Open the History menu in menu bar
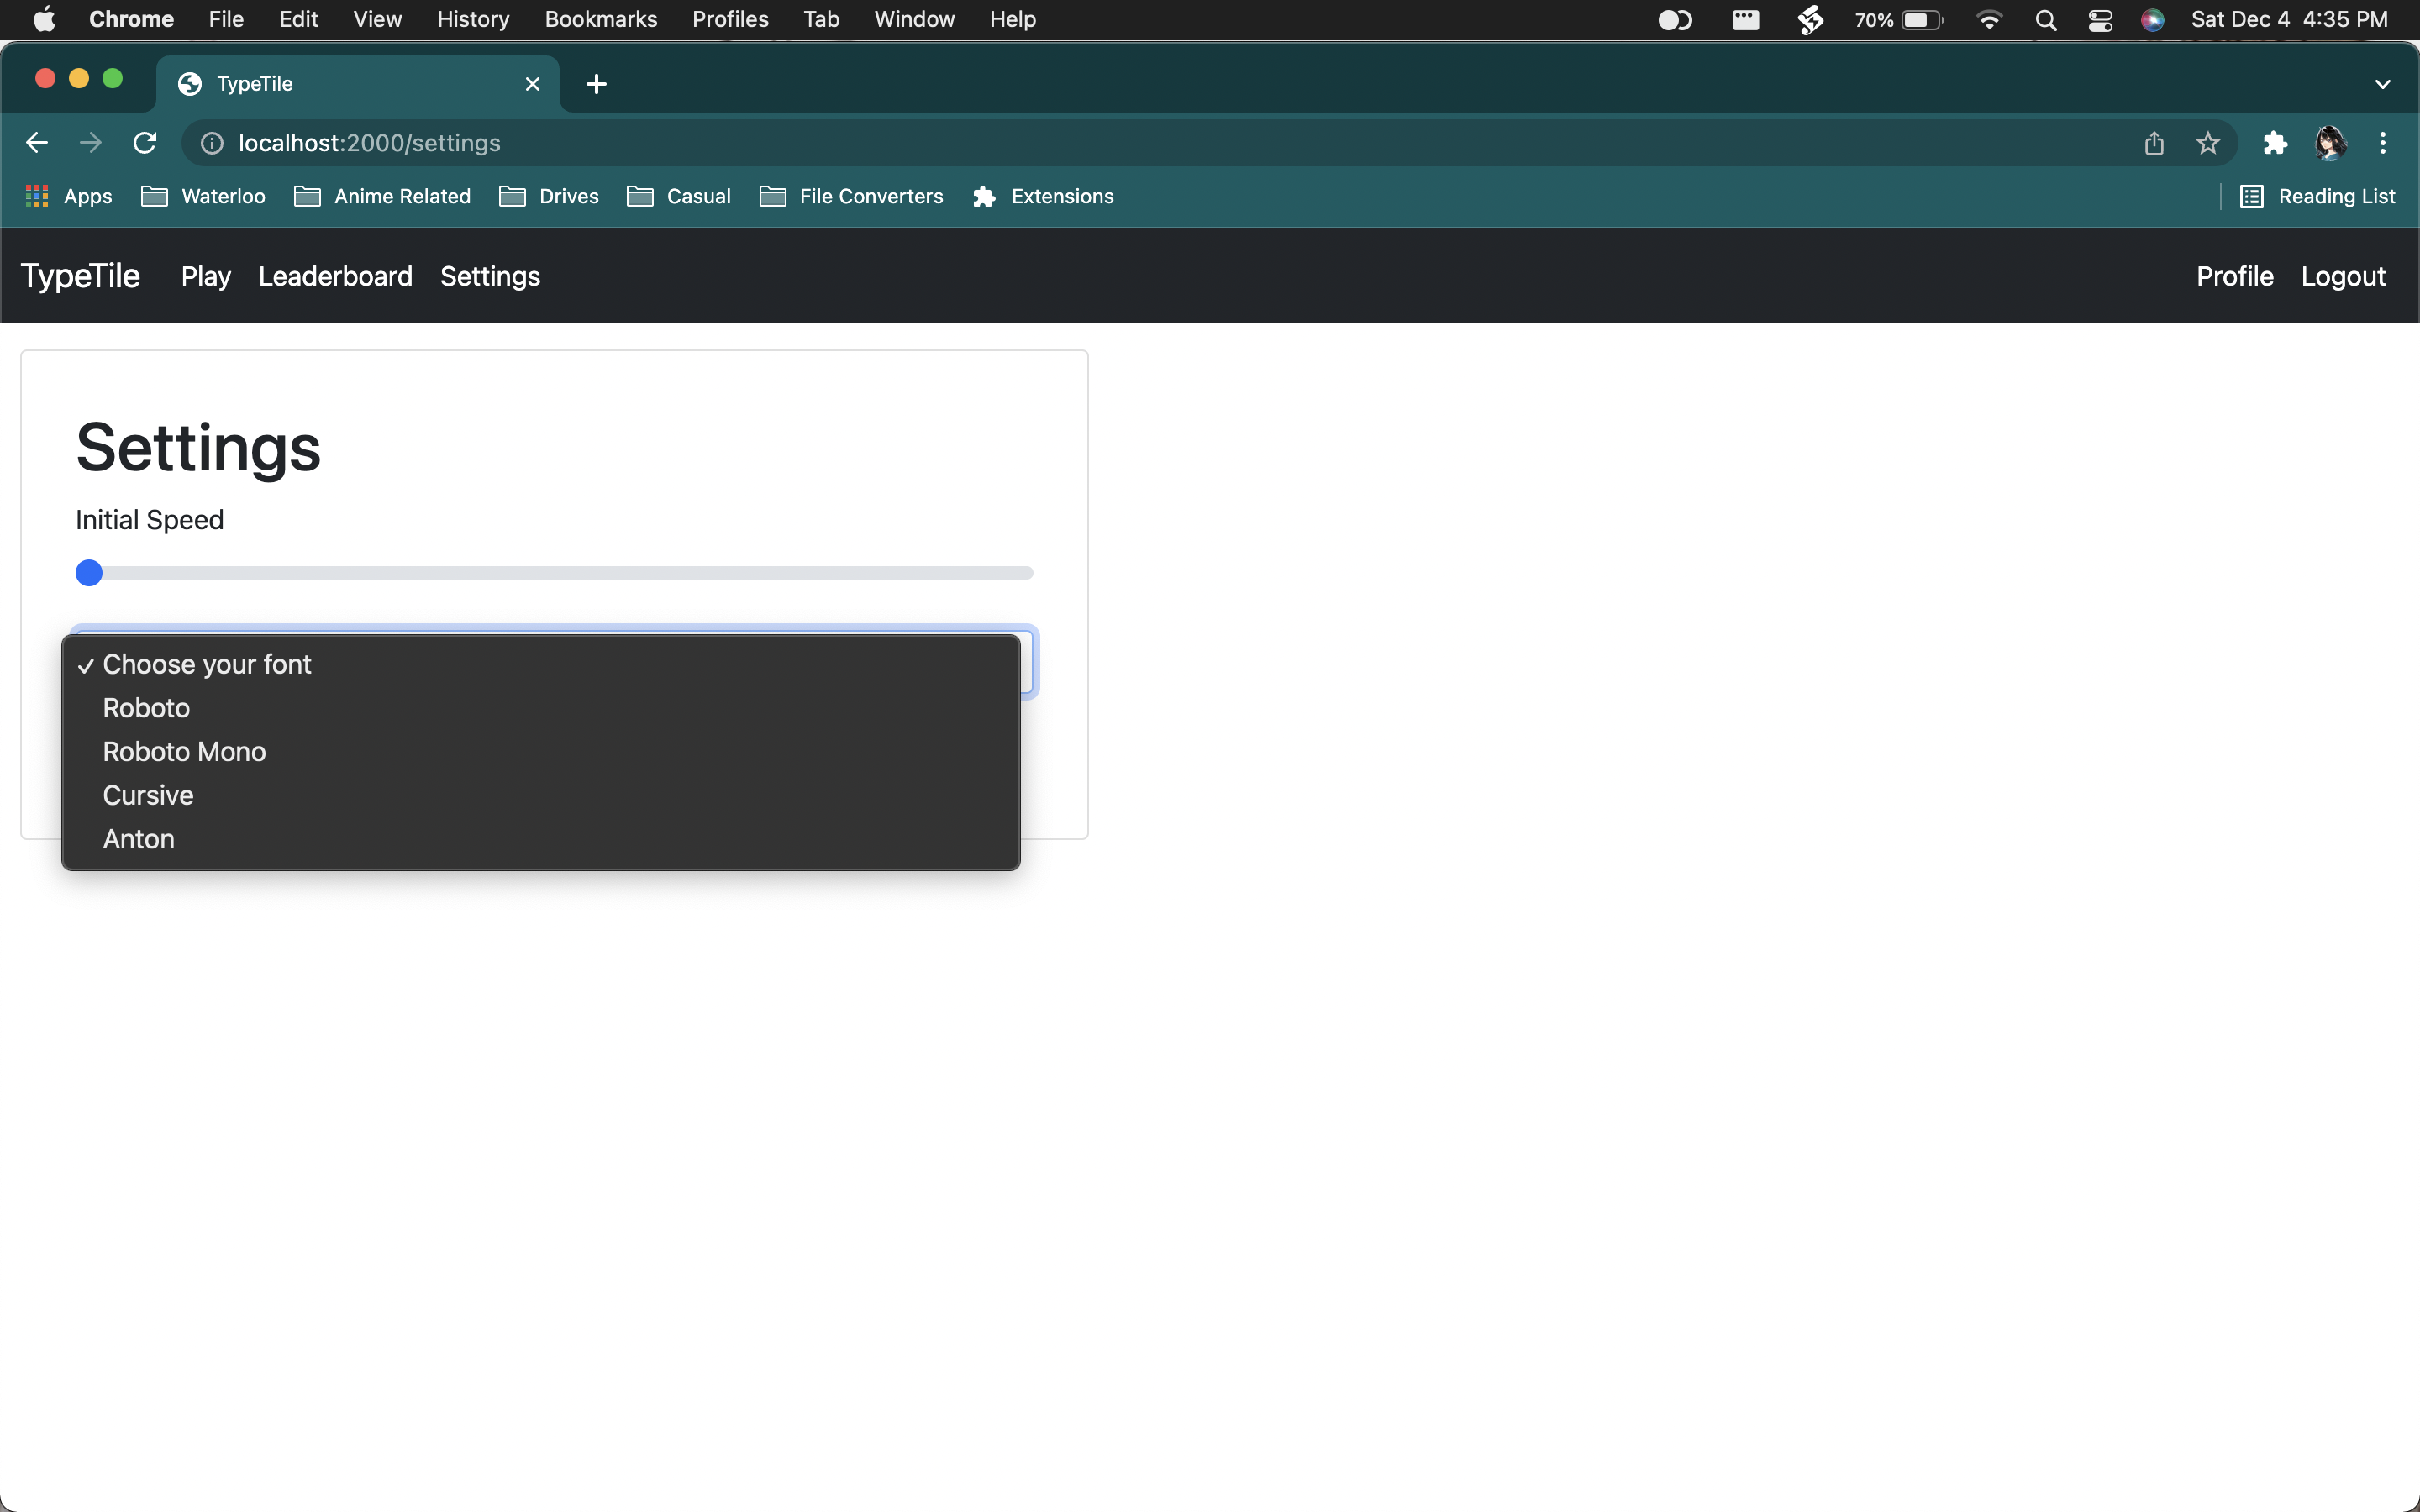The height and width of the screenshot is (1512, 2420). tap(472, 19)
